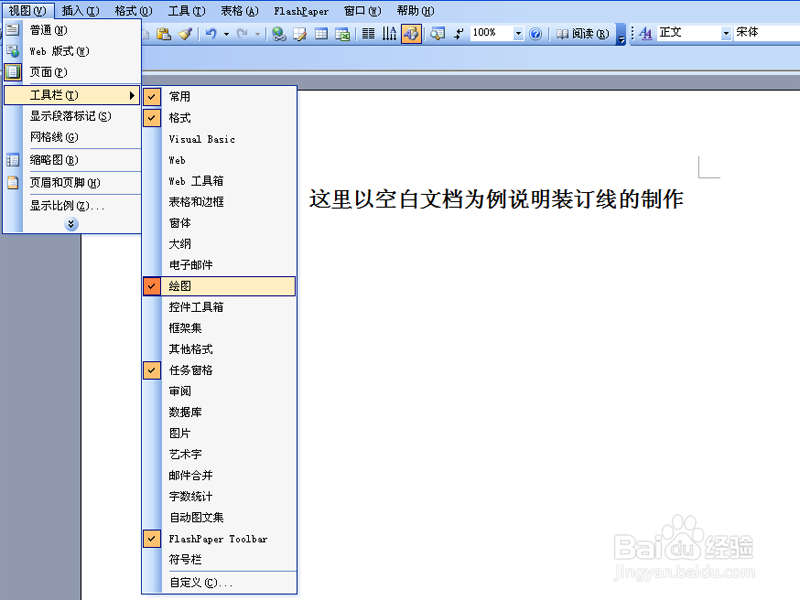
Task: Click the Columns icon on the toolbar
Action: 368,32
